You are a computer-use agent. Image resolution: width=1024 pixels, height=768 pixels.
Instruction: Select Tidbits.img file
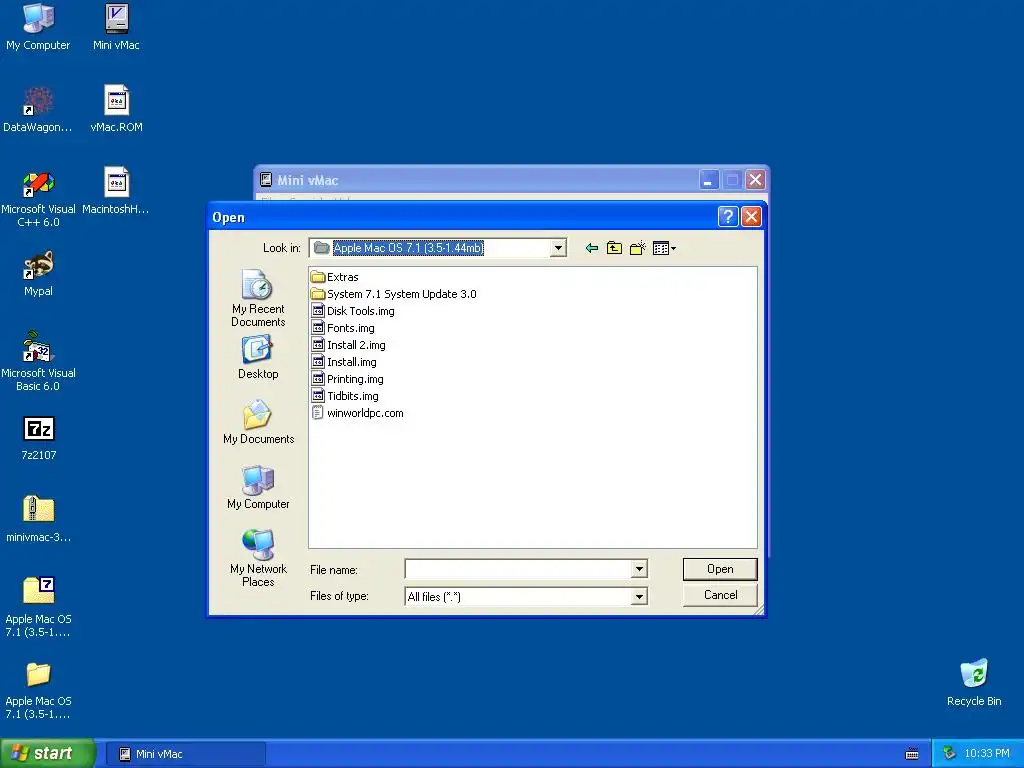[345, 396]
